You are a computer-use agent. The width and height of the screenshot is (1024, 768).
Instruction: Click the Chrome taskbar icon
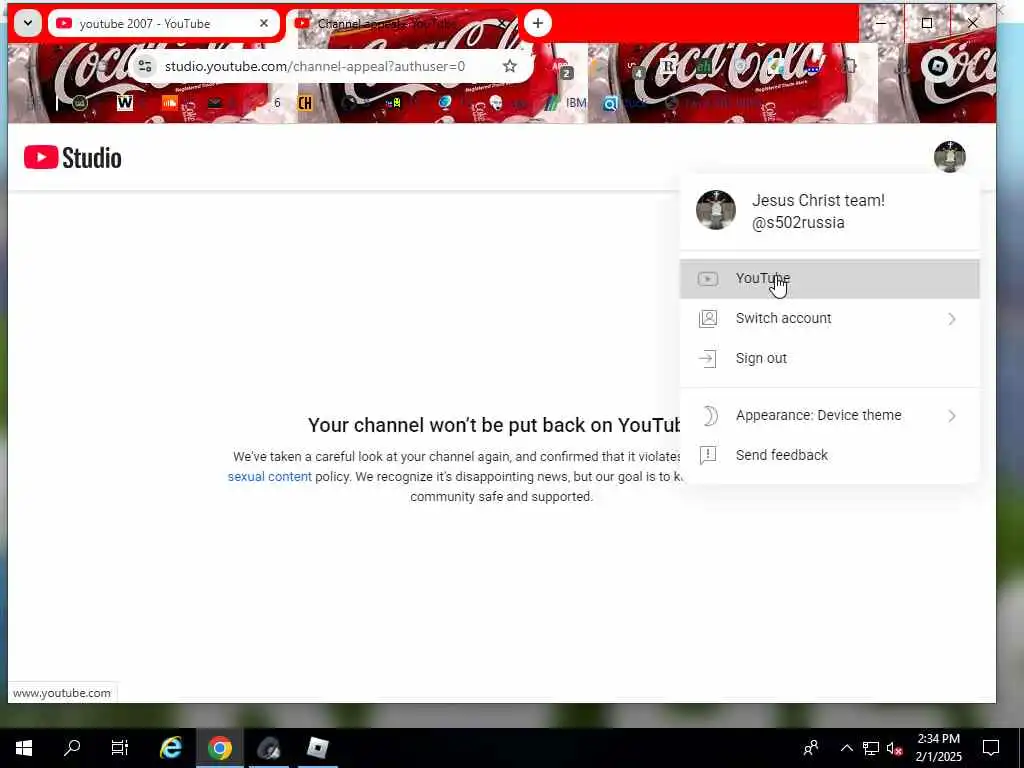click(x=219, y=748)
